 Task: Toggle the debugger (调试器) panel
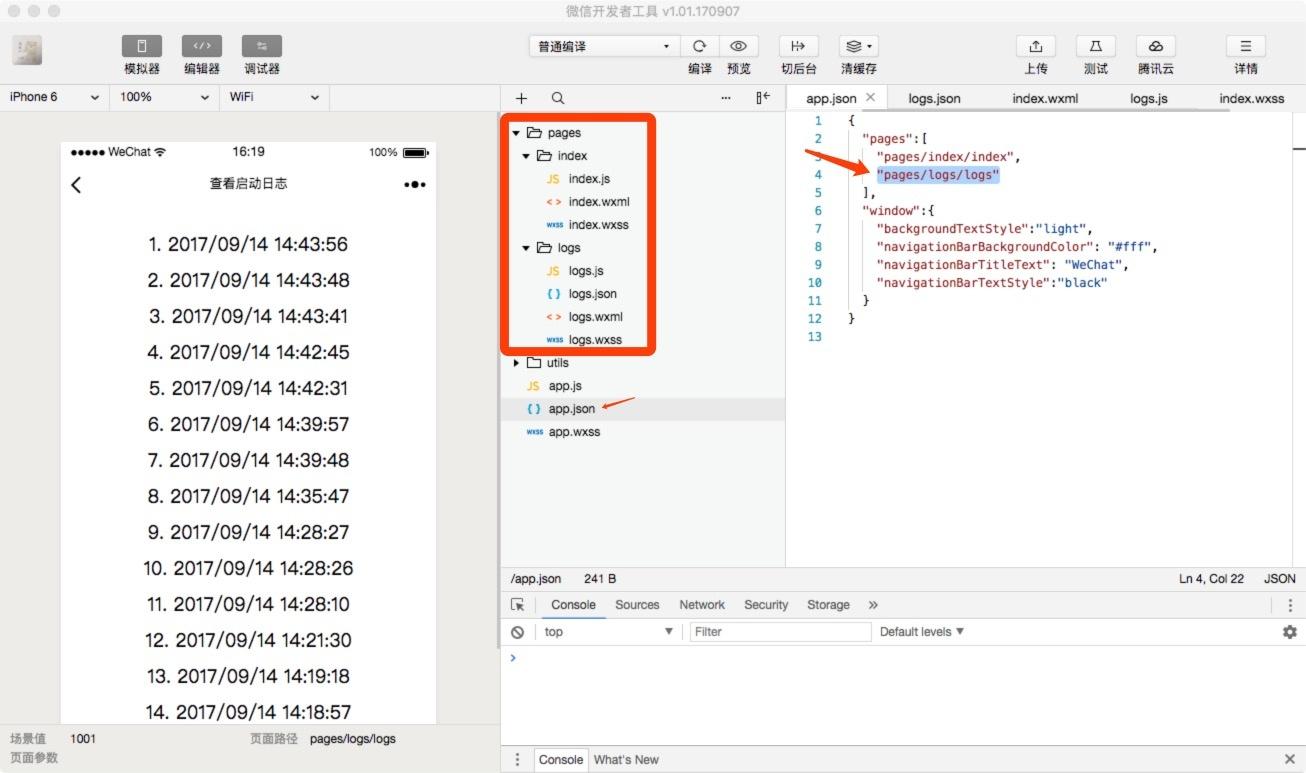tap(262, 46)
